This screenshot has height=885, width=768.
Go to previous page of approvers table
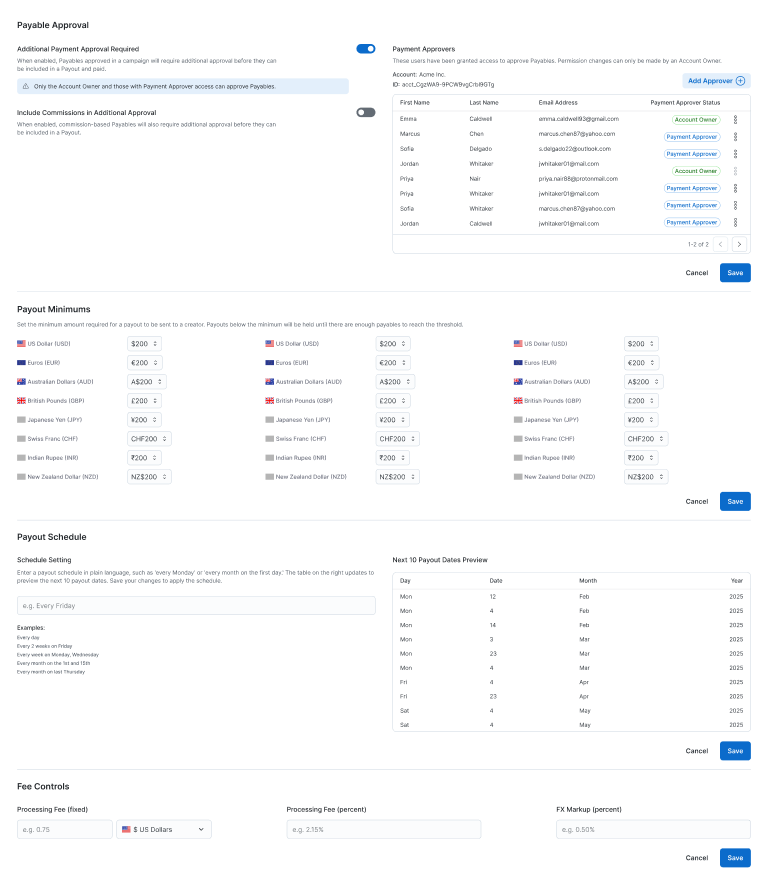coord(720,244)
